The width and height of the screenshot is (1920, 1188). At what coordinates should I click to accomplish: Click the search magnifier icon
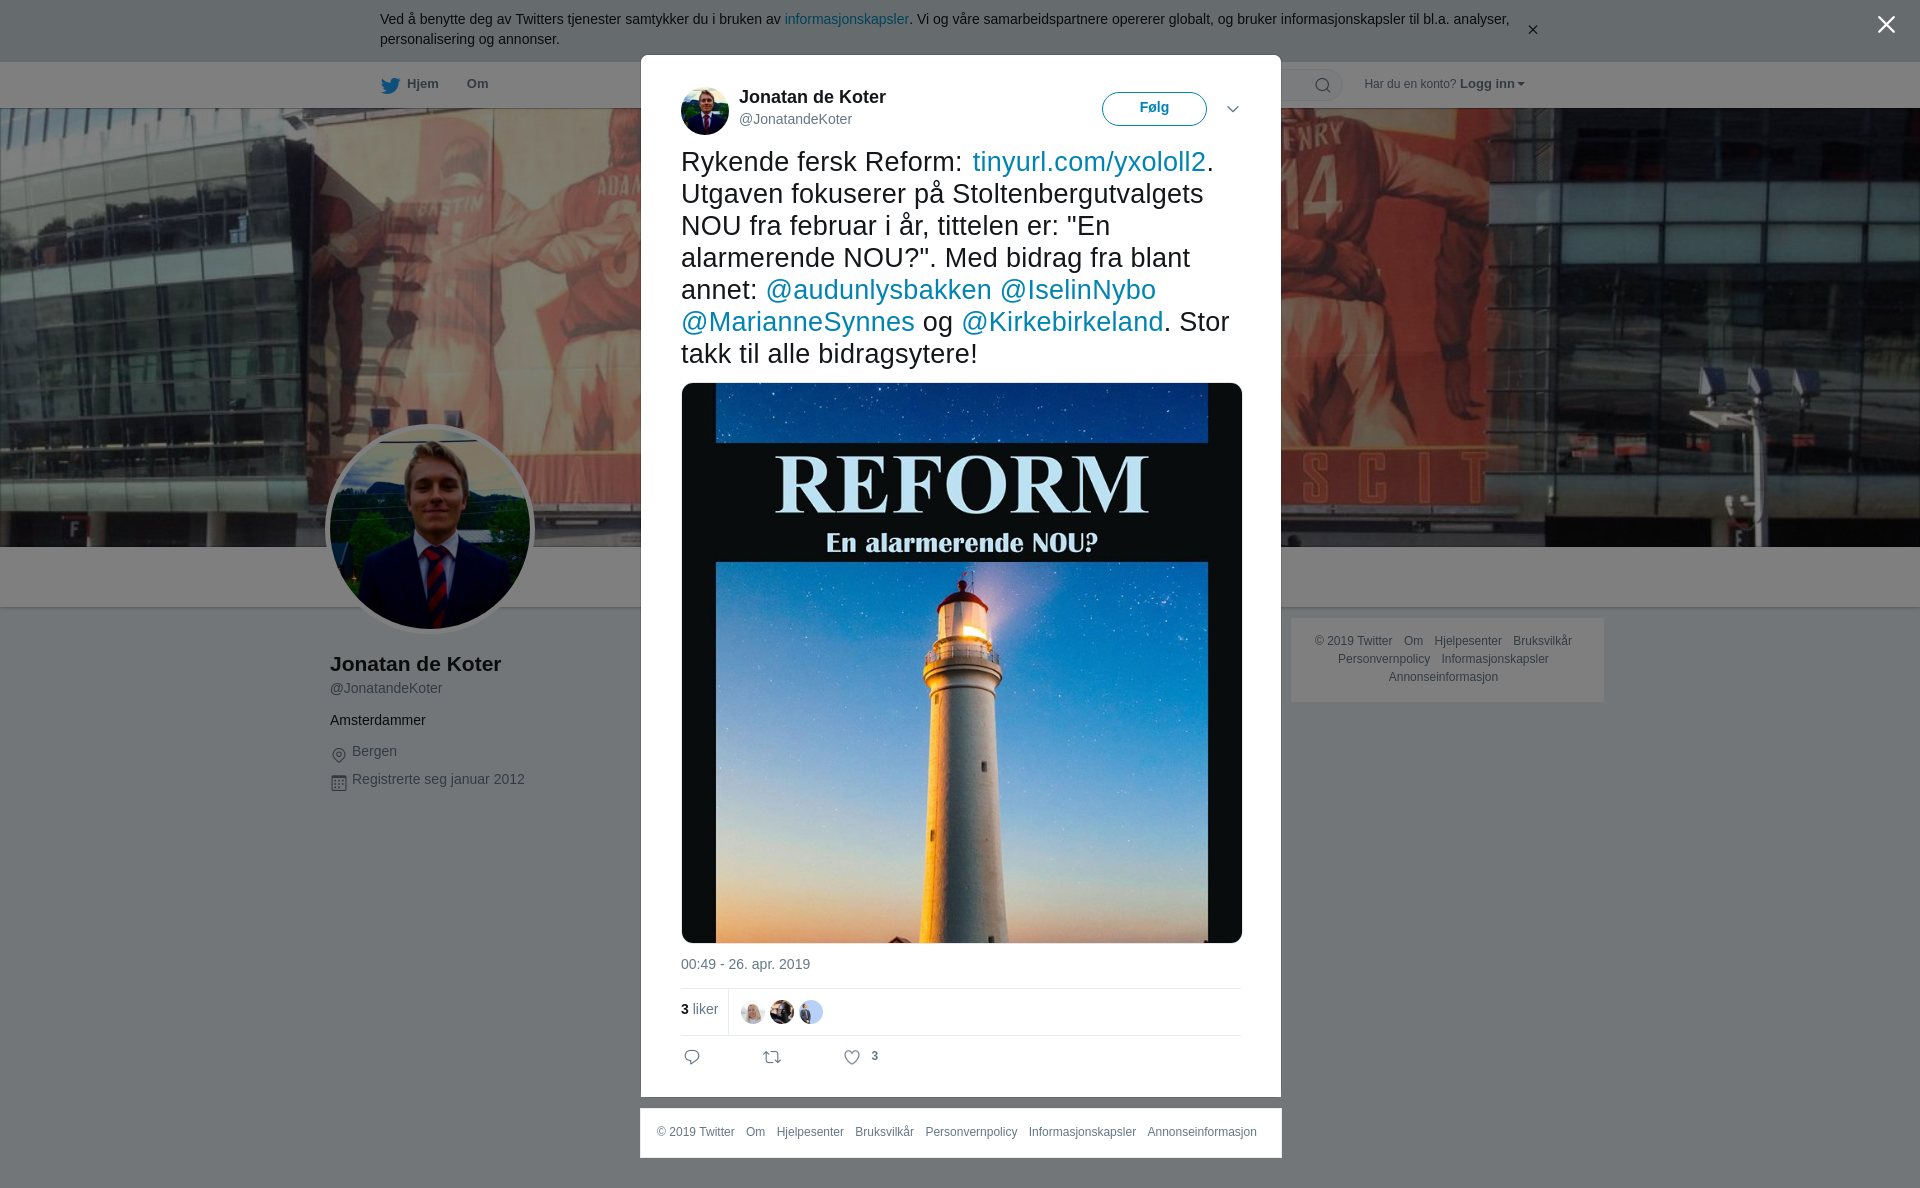point(1323,85)
